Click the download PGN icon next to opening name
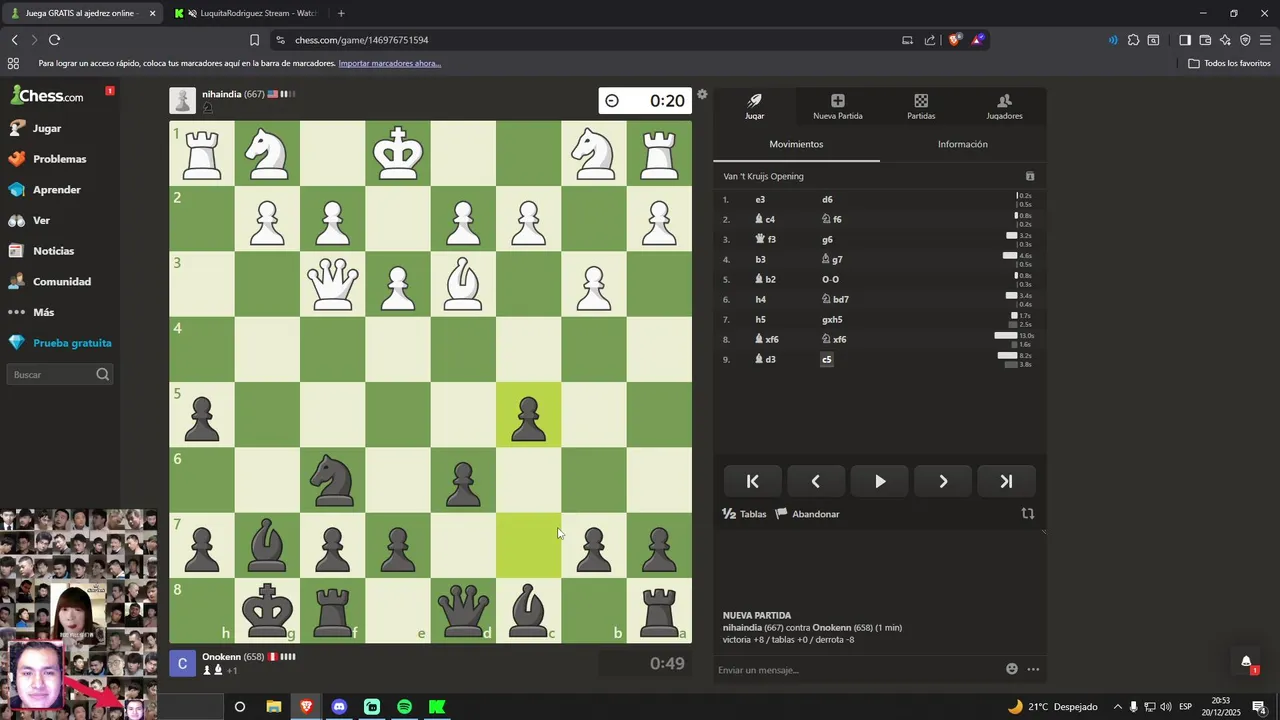 [1030, 176]
